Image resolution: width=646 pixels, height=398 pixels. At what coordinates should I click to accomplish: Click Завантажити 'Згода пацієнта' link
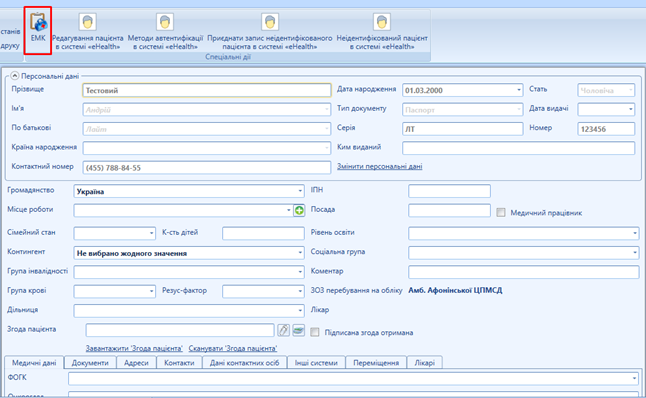(x=134, y=348)
